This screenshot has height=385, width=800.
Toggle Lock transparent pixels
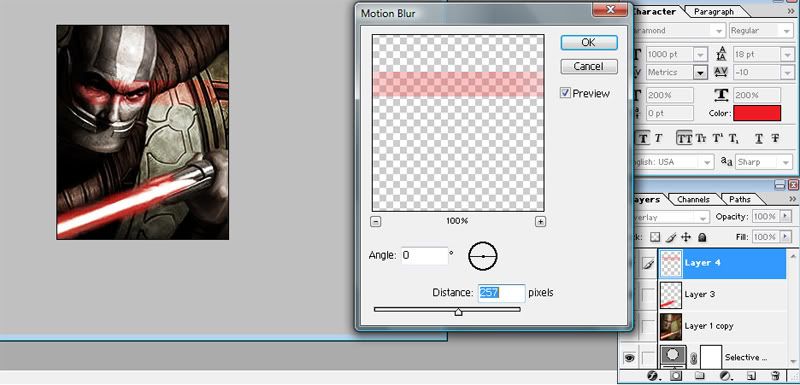tap(655, 237)
